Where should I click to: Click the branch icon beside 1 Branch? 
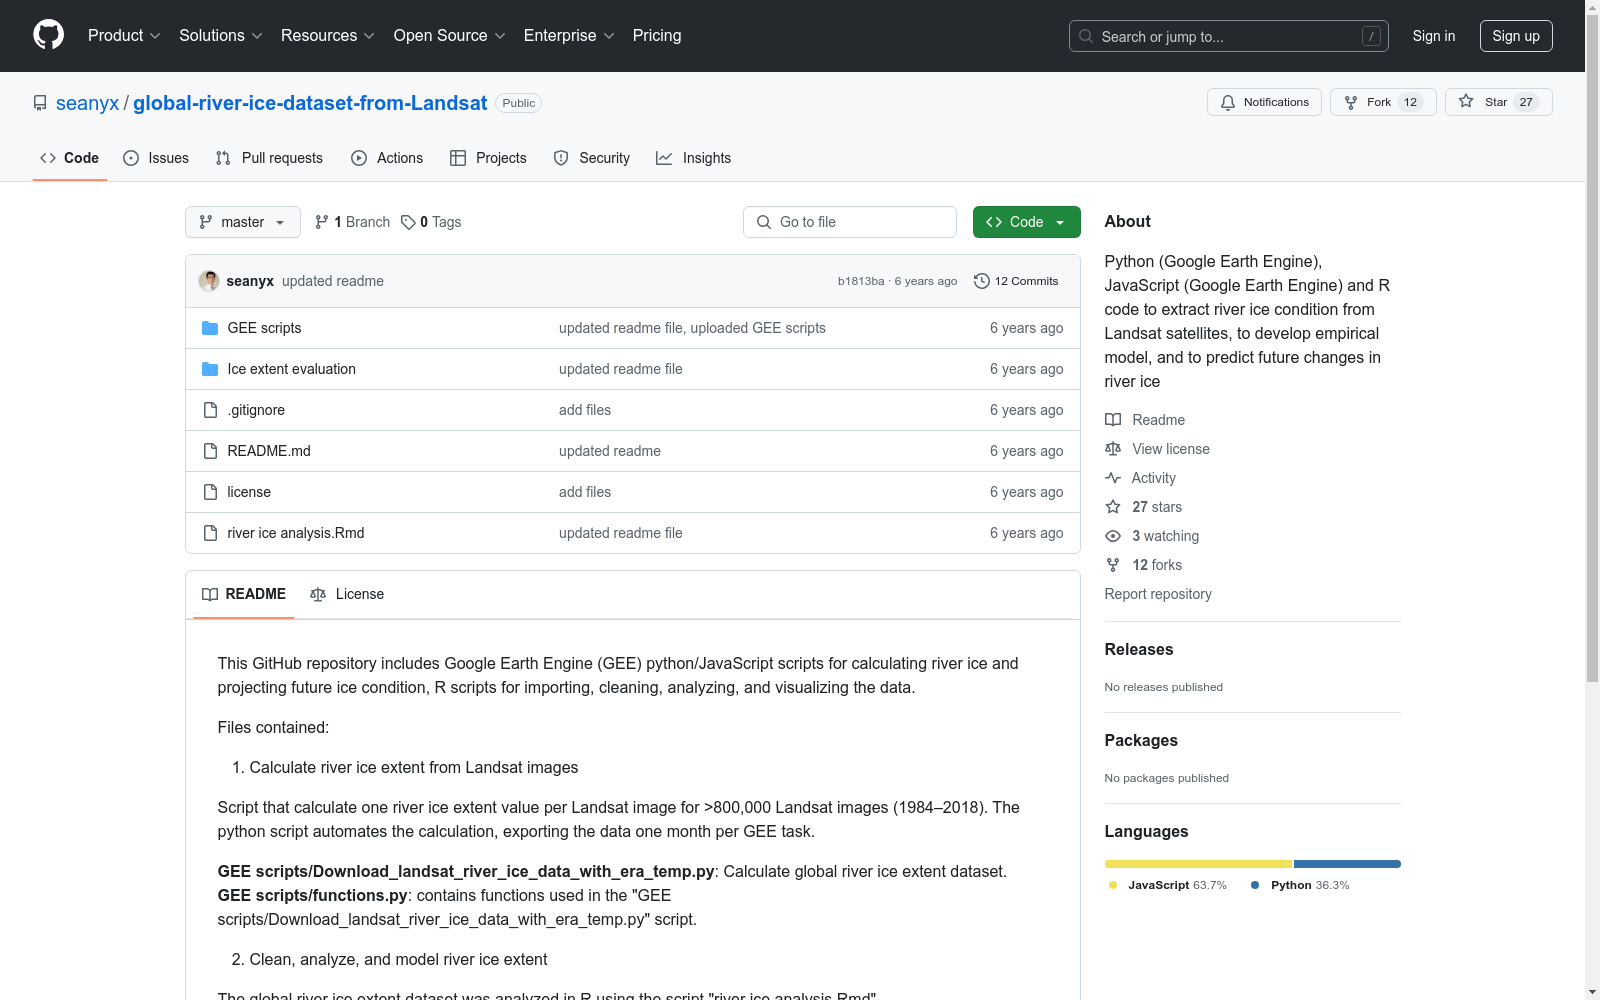(x=322, y=222)
